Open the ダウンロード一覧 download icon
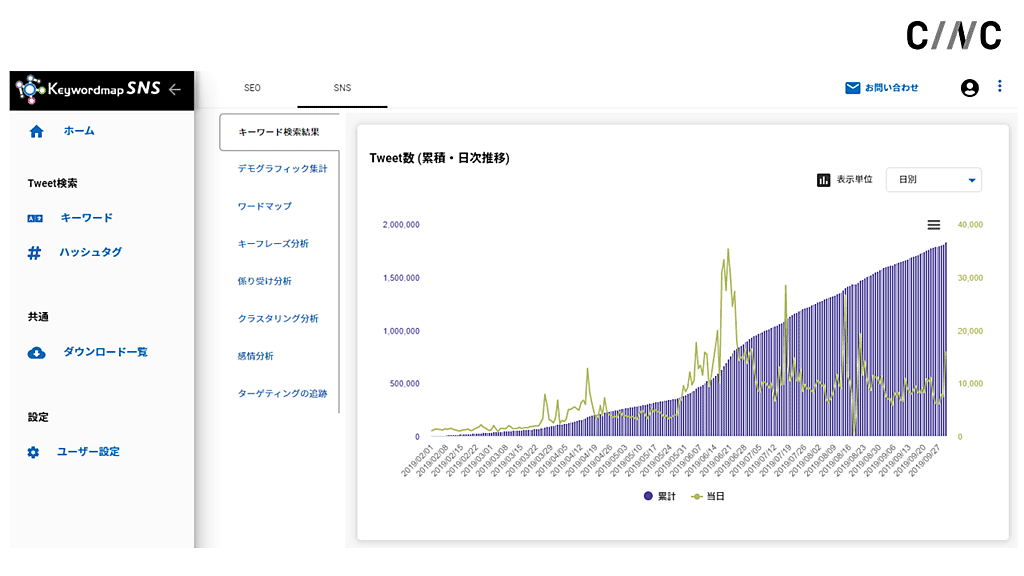The width and height of the screenshot is (1024, 576). (x=36, y=352)
